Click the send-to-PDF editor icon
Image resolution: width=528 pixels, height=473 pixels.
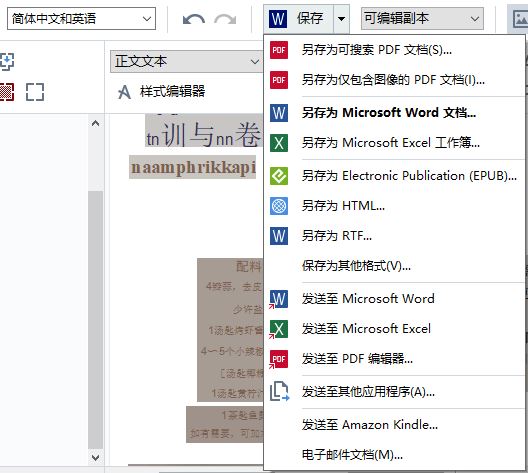pyautogui.click(x=278, y=359)
